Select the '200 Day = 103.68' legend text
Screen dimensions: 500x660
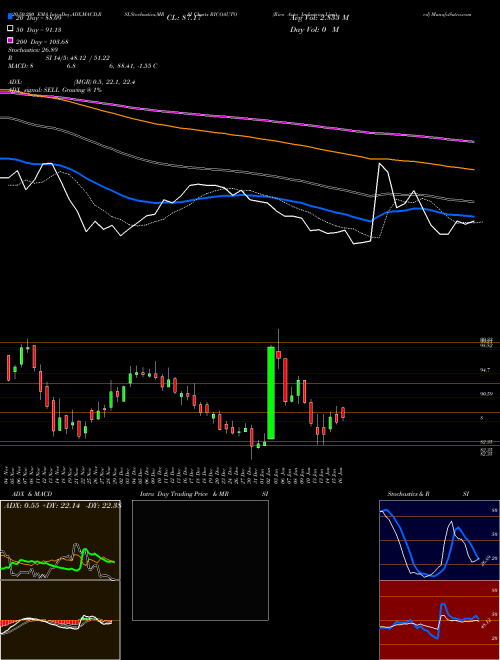coord(41,42)
